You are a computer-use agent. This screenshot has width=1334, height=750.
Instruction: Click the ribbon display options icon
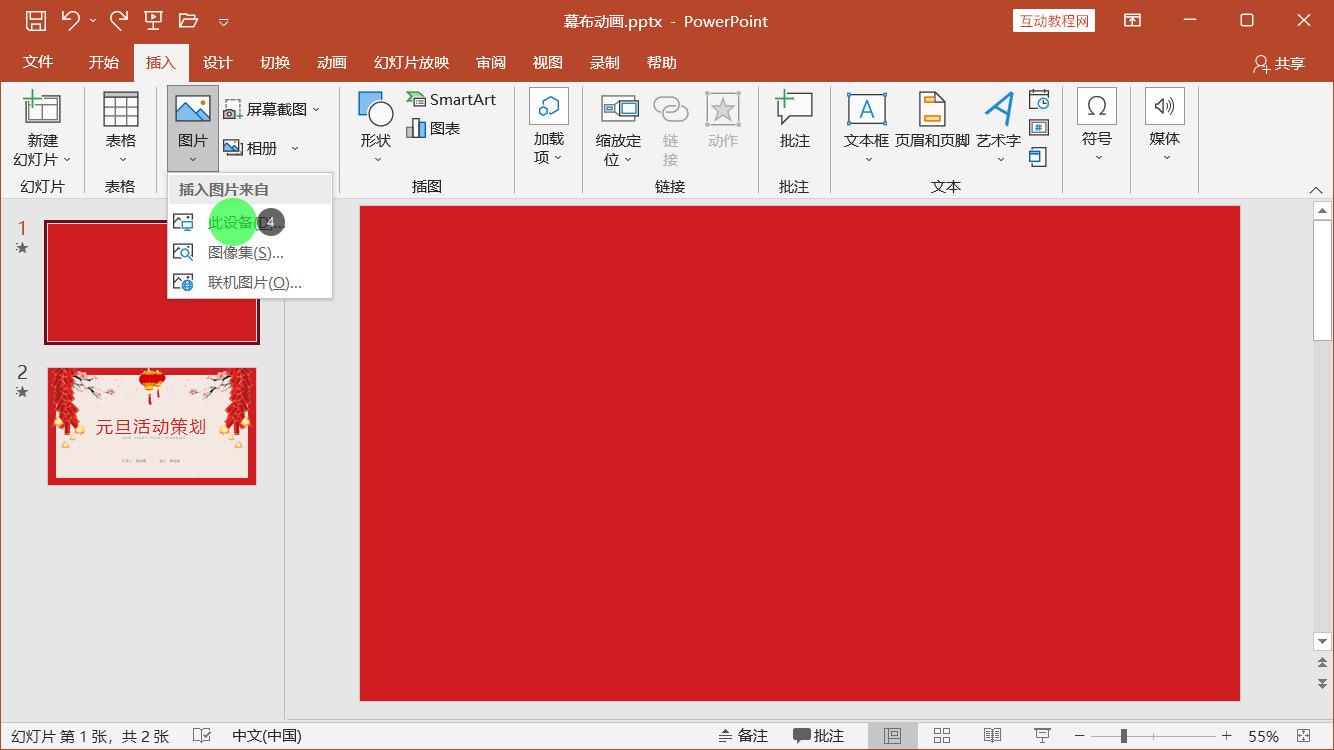[1132, 20]
